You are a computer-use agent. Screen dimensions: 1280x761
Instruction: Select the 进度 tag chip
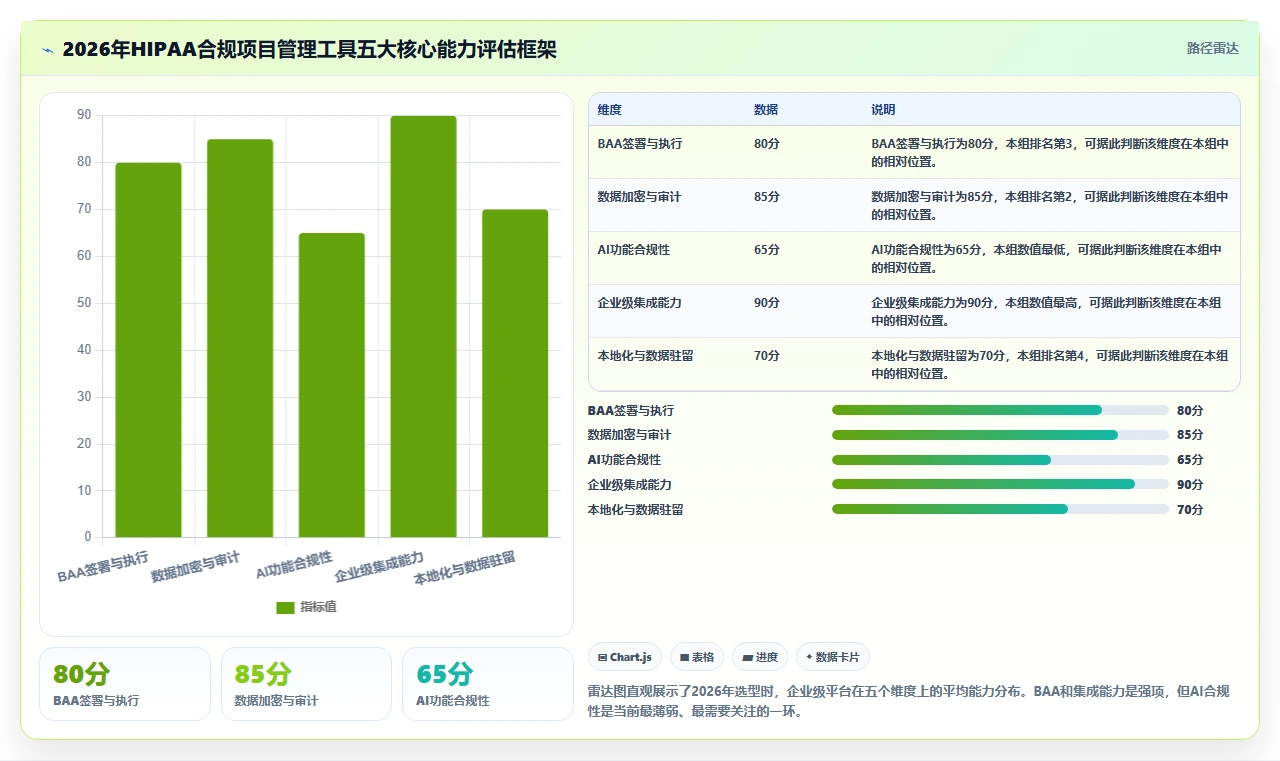(760, 657)
